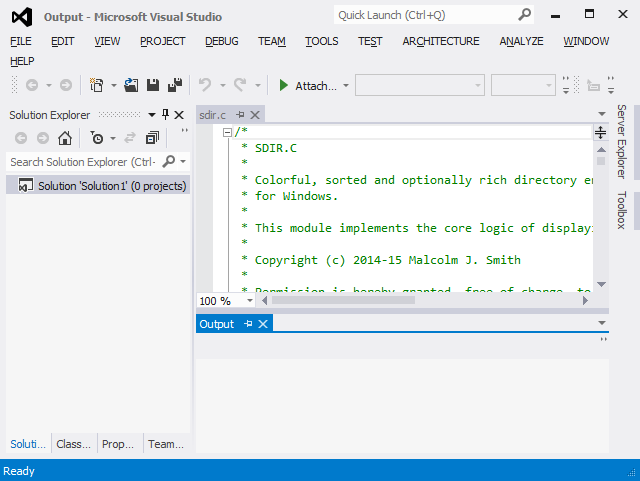640x481 pixels.
Task: Open the Undo history dropdown arrow
Action: coord(223,85)
